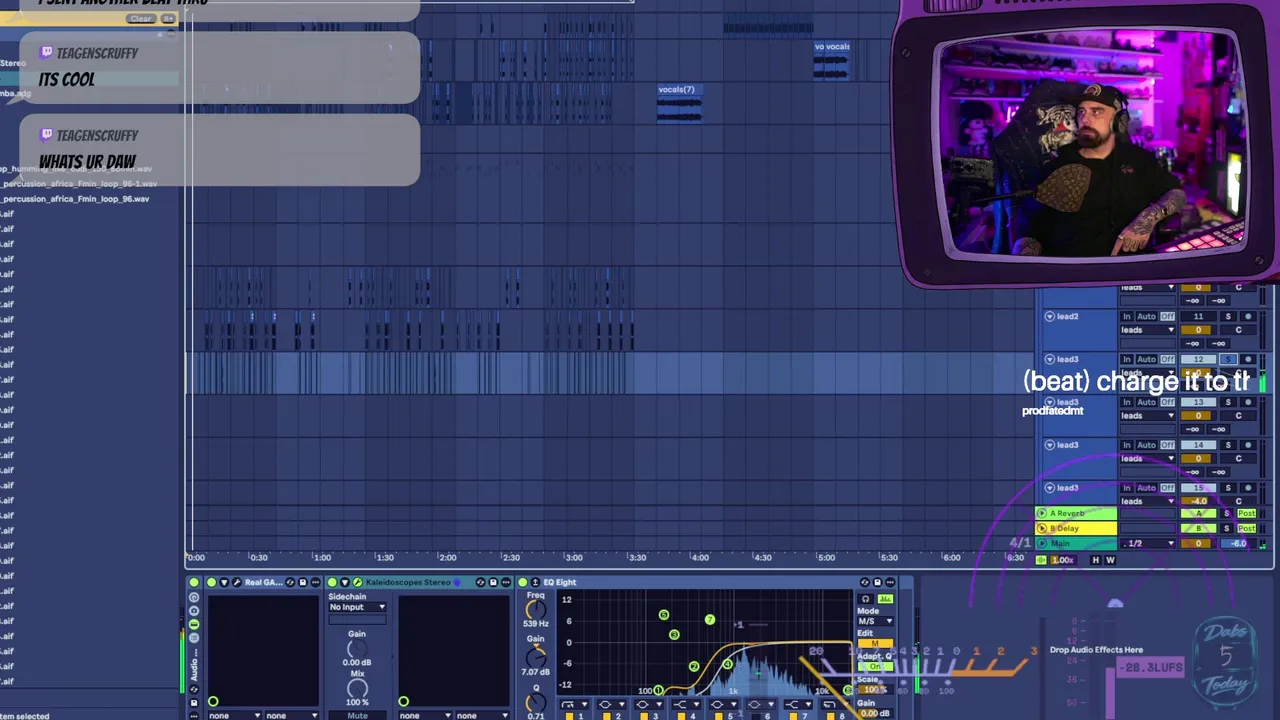
Task: Open the Main track 1/2 output dropdown
Action: pos(1146,544)
